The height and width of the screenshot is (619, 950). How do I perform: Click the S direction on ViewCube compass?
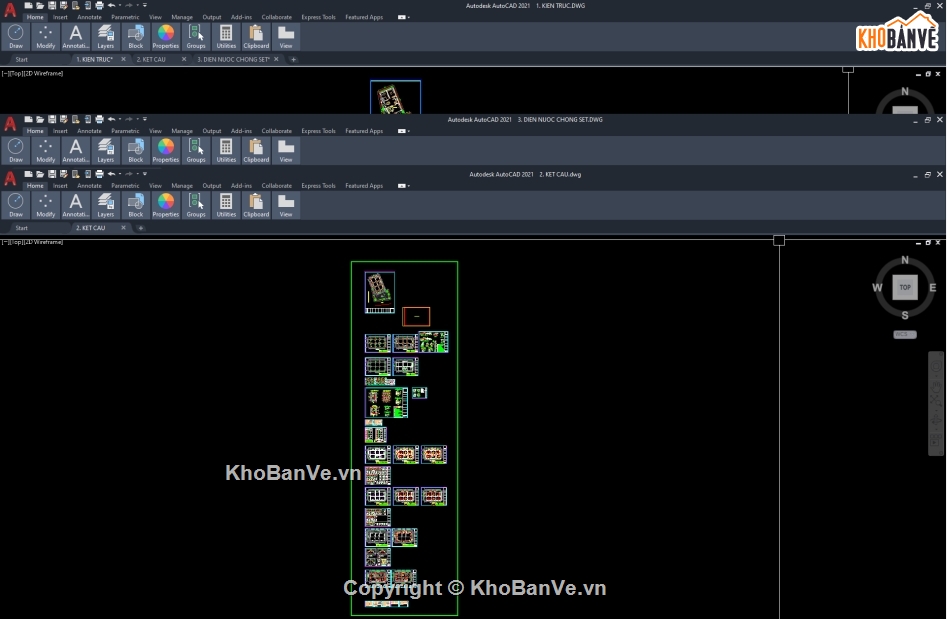(905, 315)
